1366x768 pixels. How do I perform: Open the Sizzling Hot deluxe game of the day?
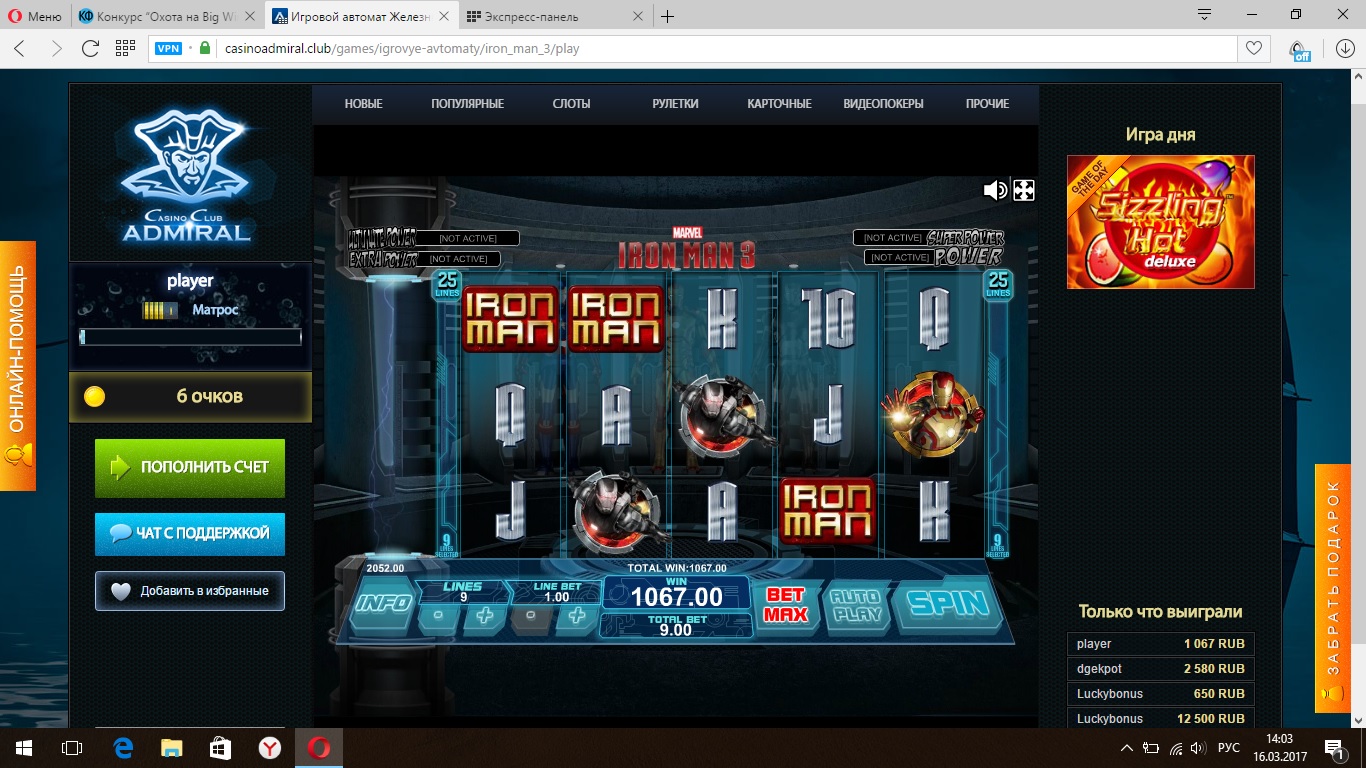pos(1160,222)
